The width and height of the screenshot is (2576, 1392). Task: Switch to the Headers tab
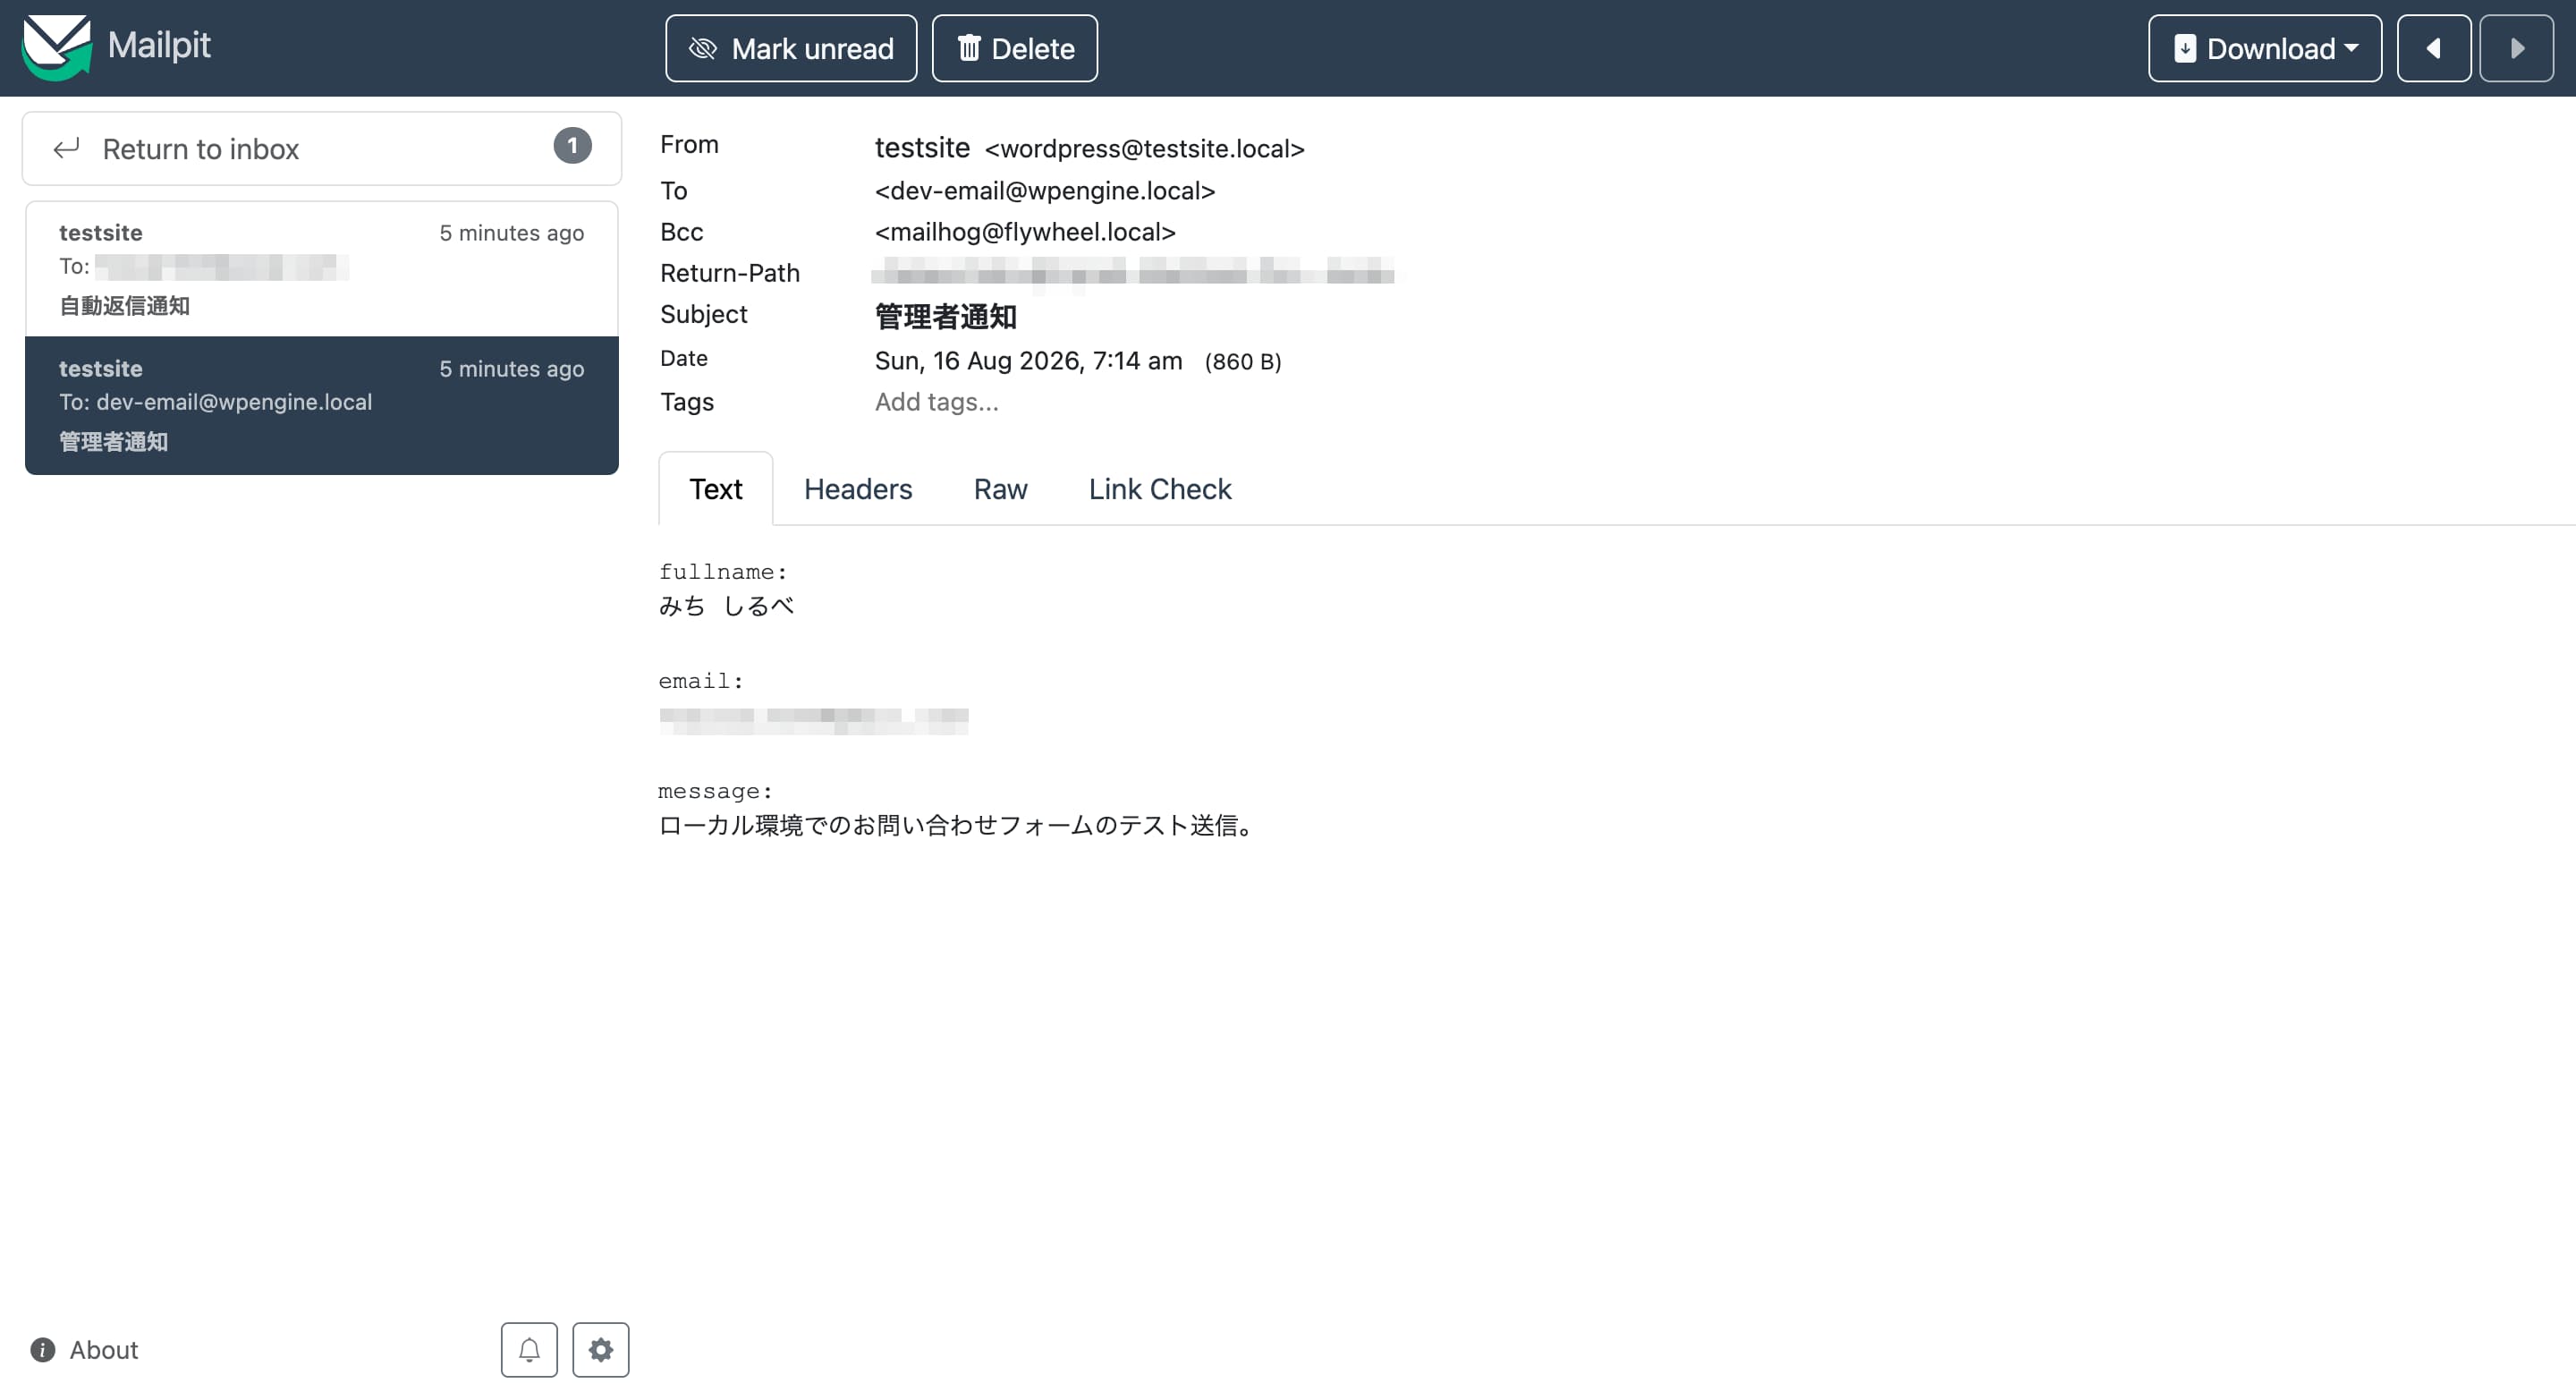point(858,489)
